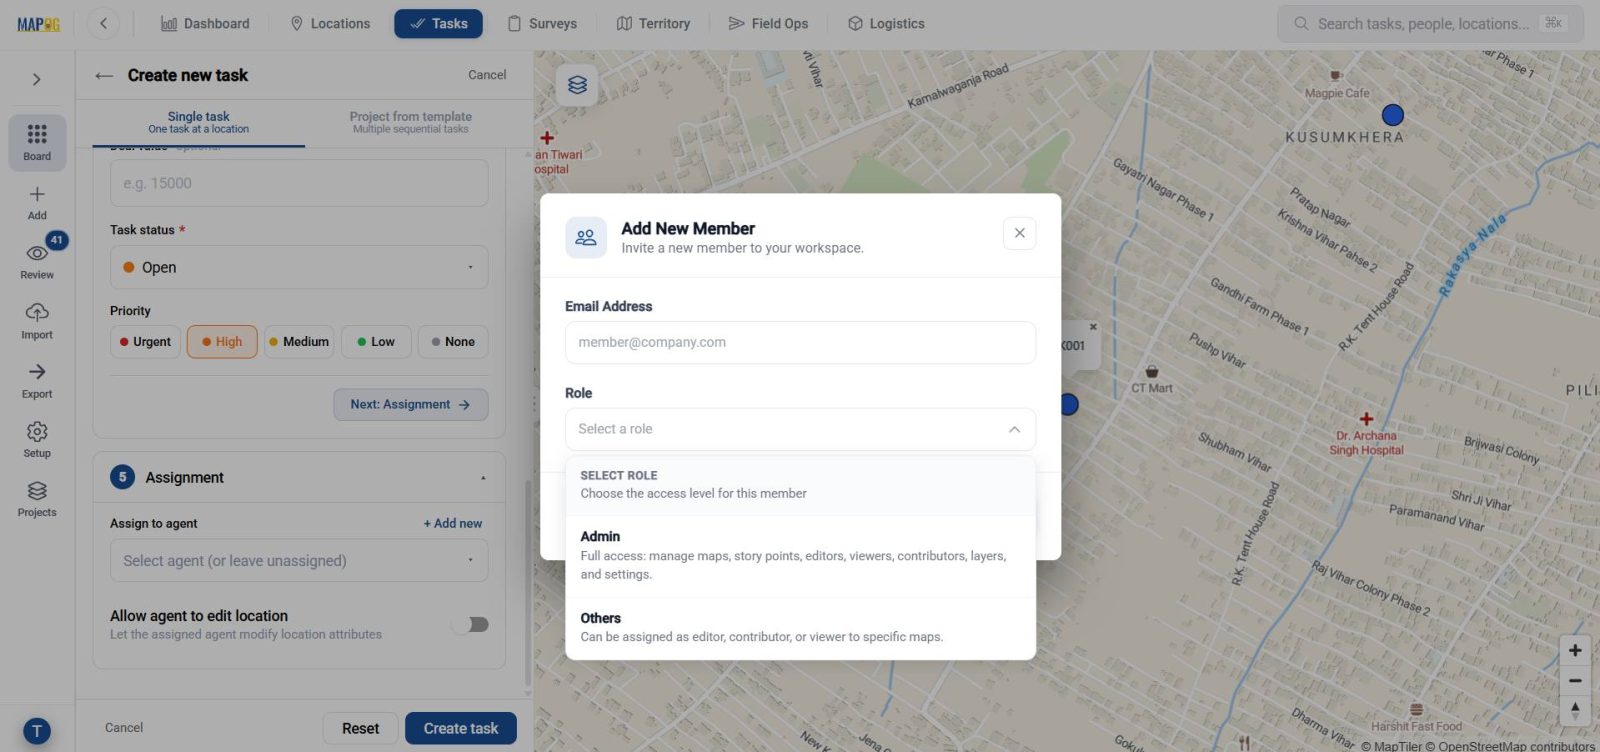Click the deal value input field
Viewport: 1600px width, 752px height.
299,183
